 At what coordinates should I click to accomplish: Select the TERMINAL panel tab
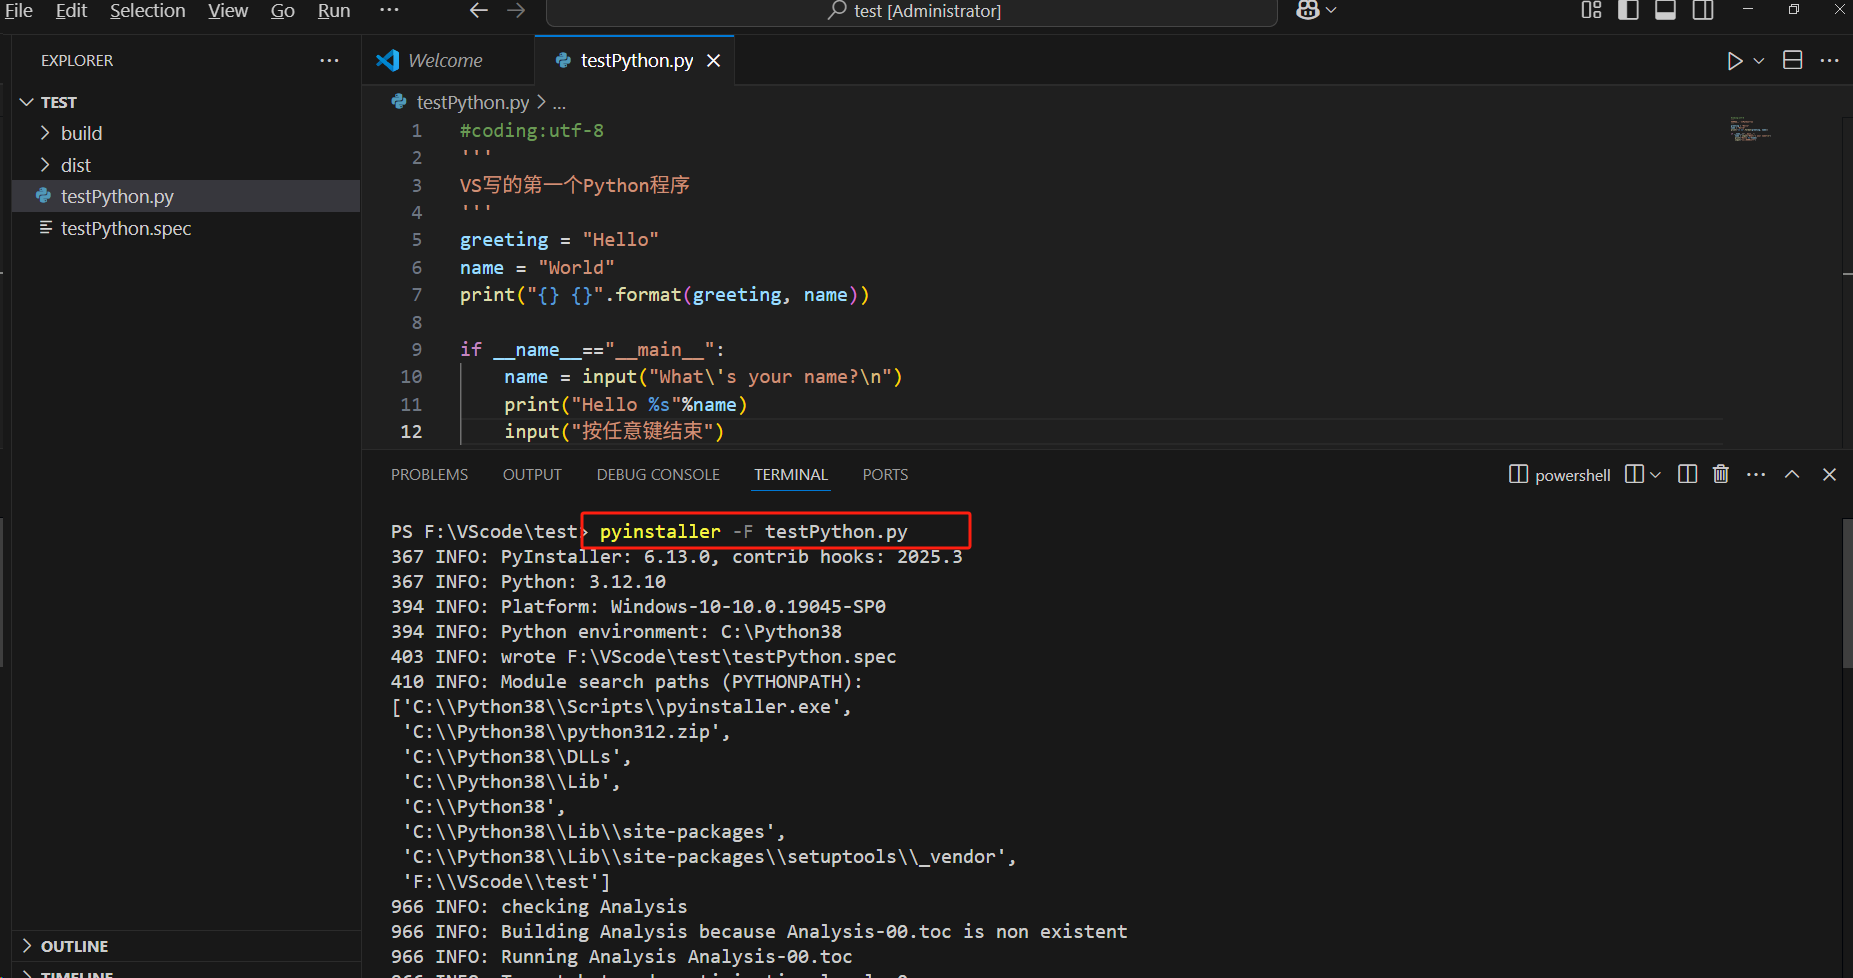(791, 474)
